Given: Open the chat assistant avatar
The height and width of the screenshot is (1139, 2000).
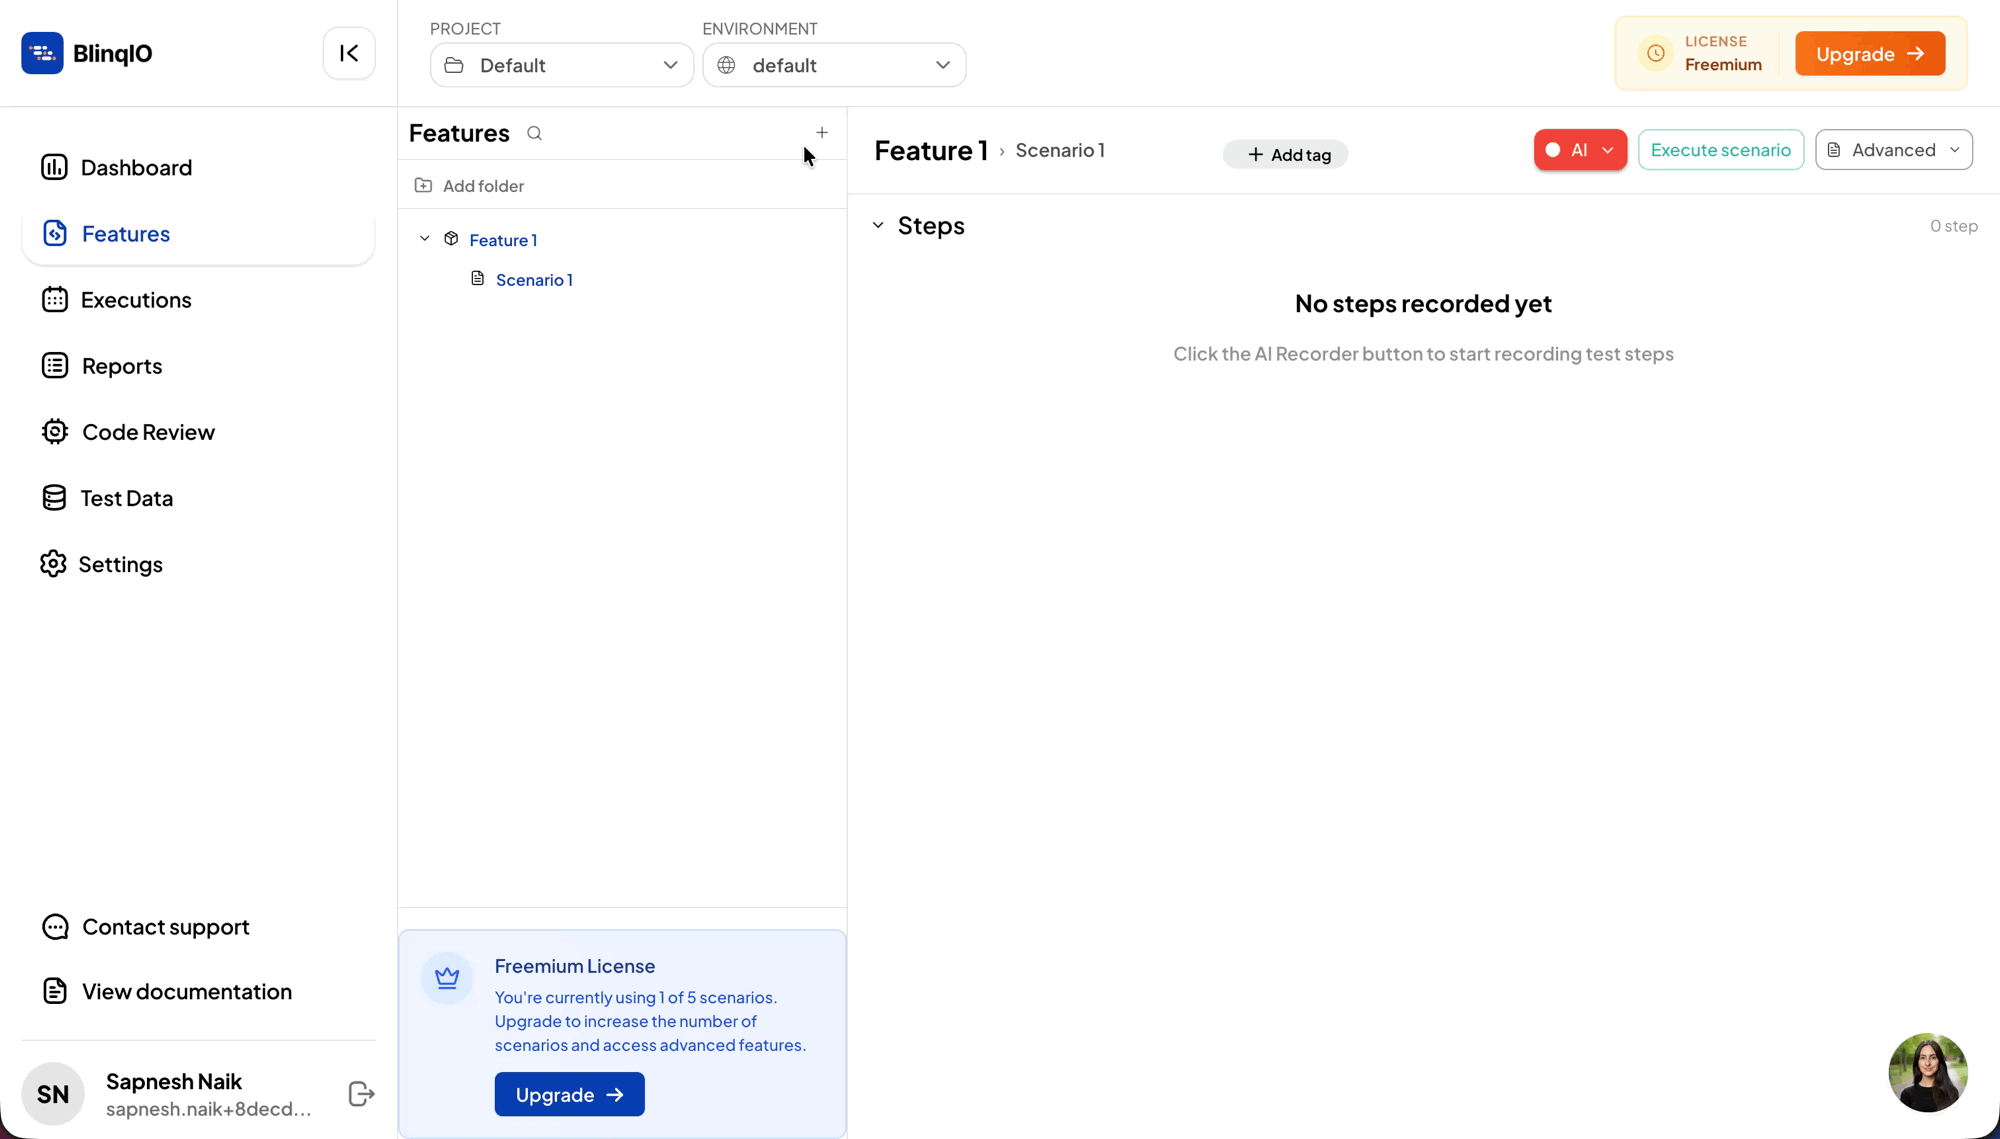Looking at the screenshot, I should 1927,1072.
